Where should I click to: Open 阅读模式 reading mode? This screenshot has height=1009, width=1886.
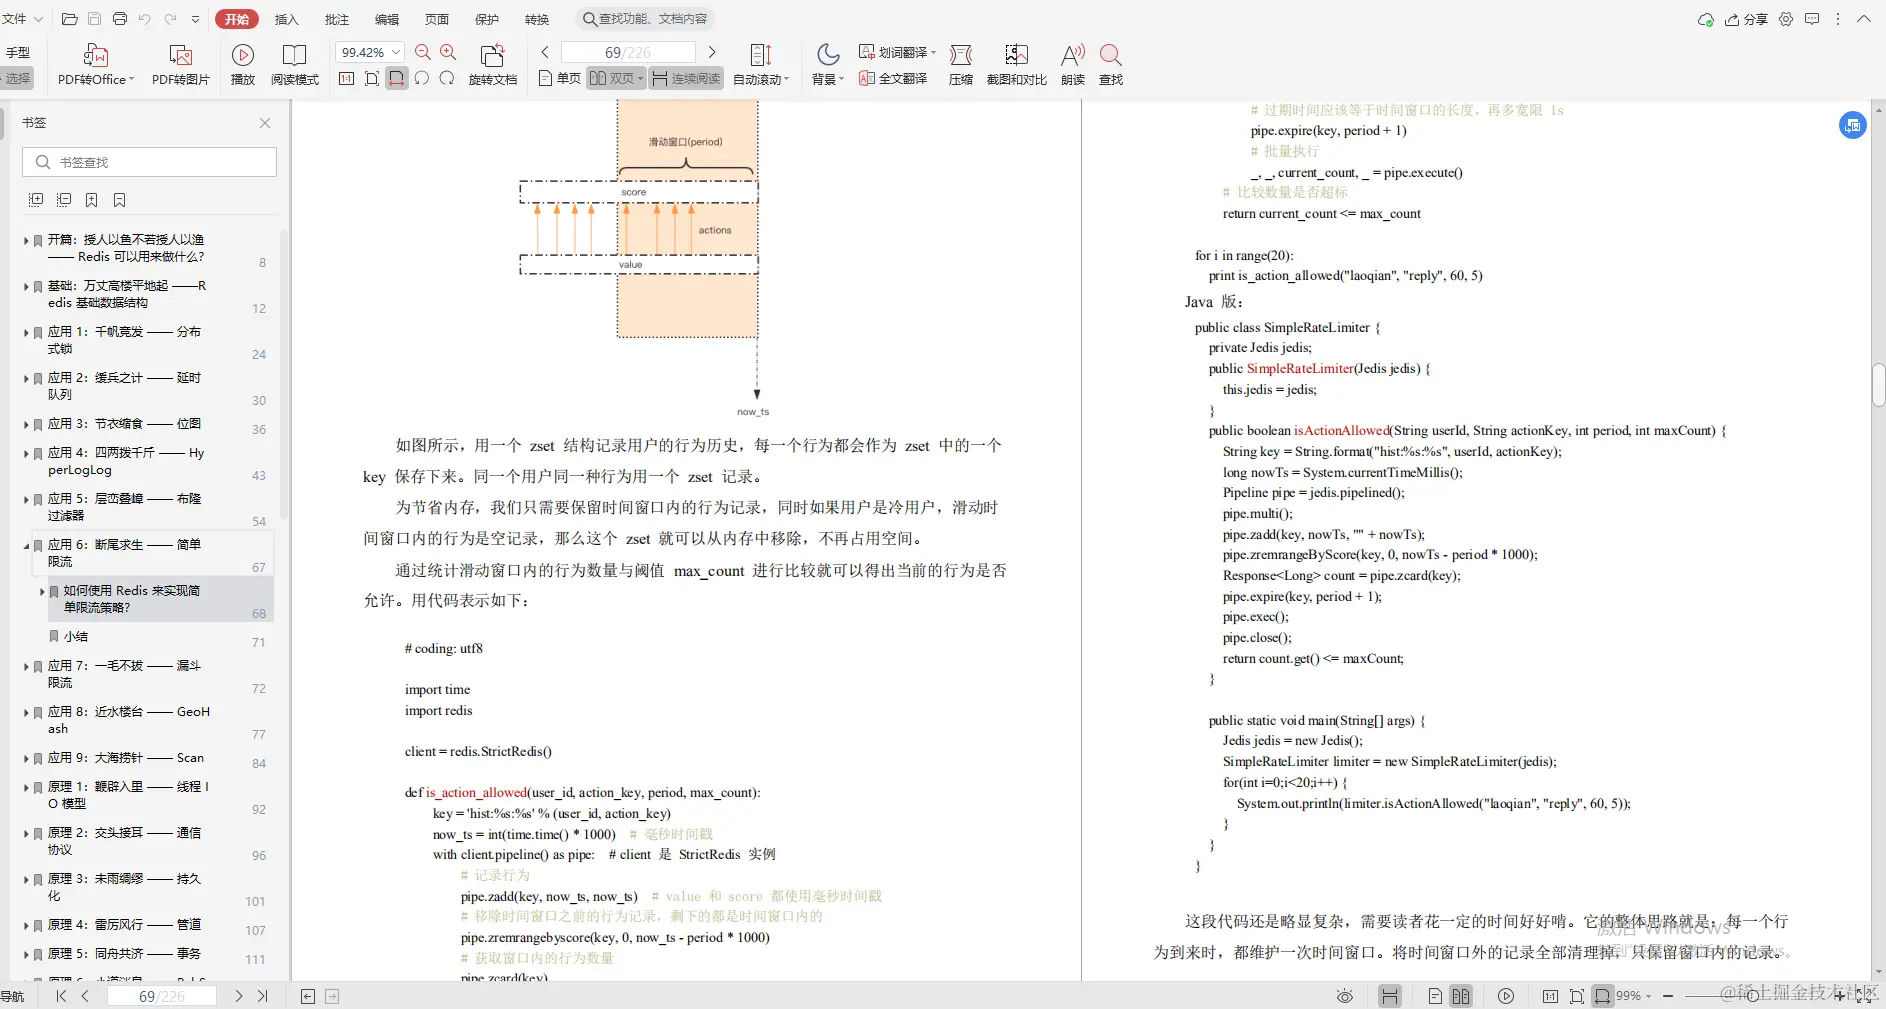[x=294, y=63]
